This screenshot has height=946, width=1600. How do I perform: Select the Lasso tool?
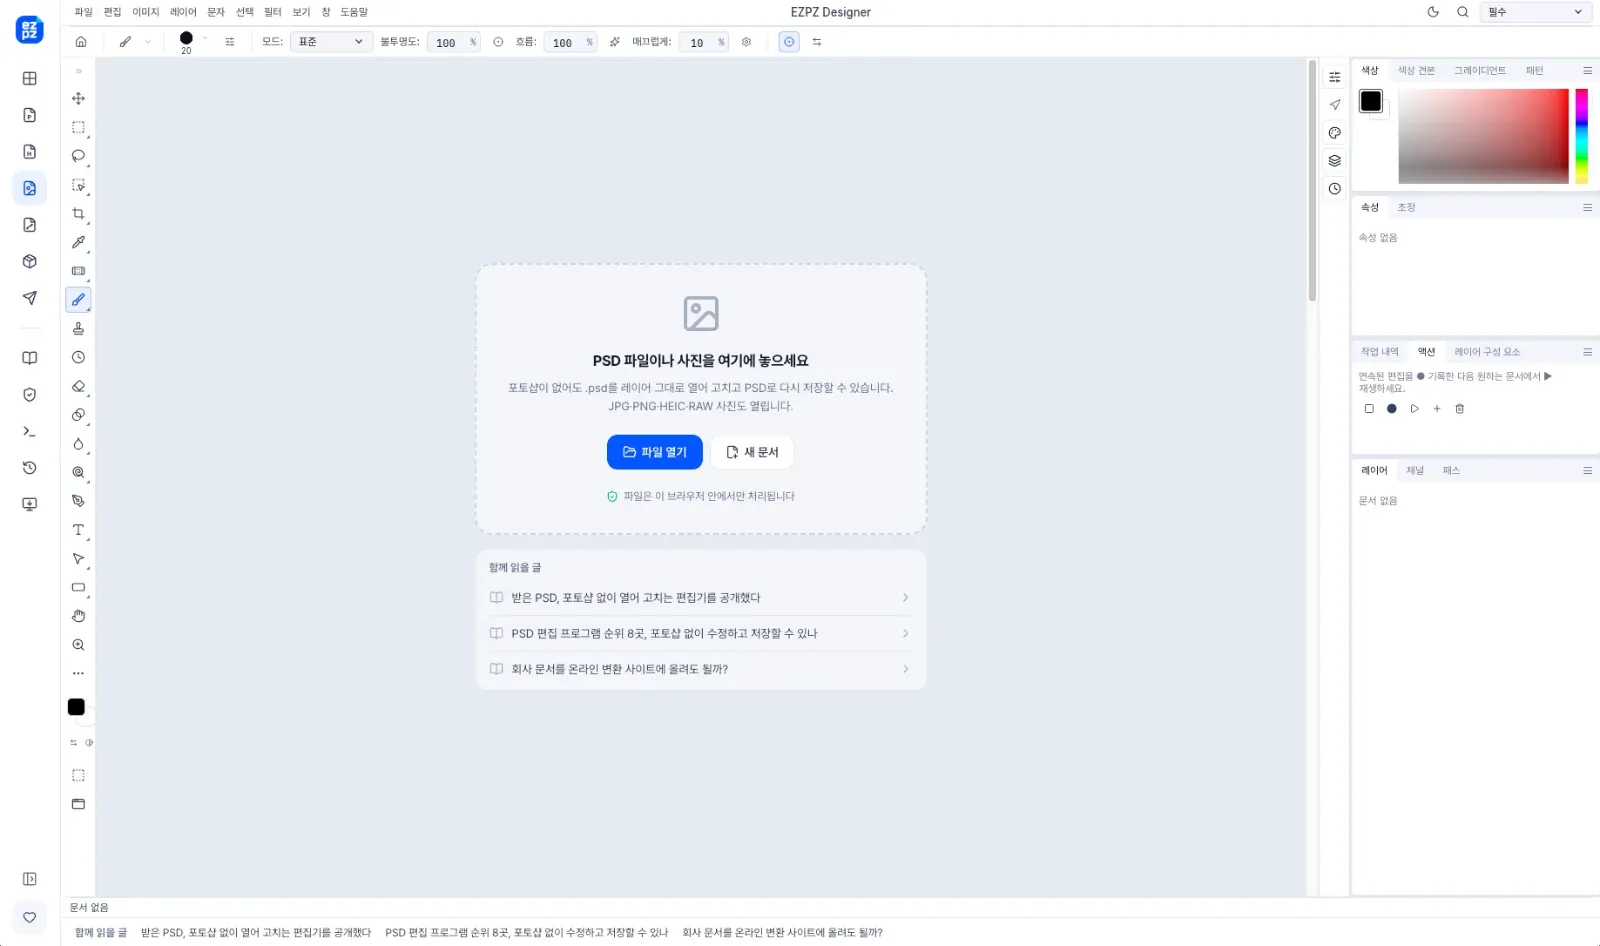click(78, 156)
